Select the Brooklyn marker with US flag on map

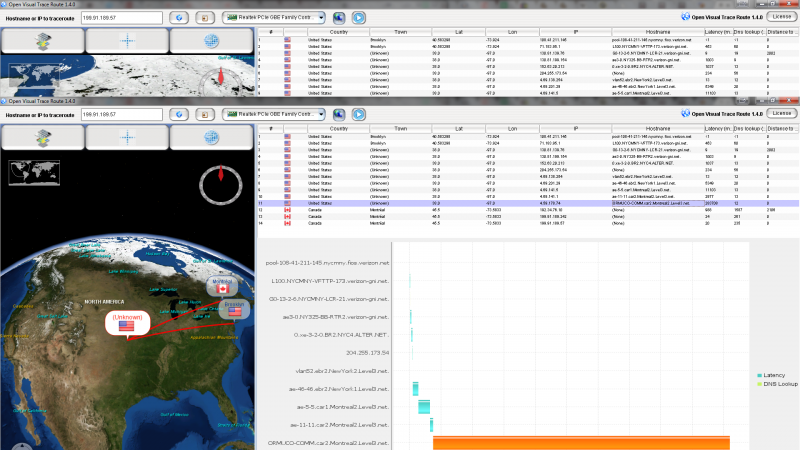pos(234,309)
